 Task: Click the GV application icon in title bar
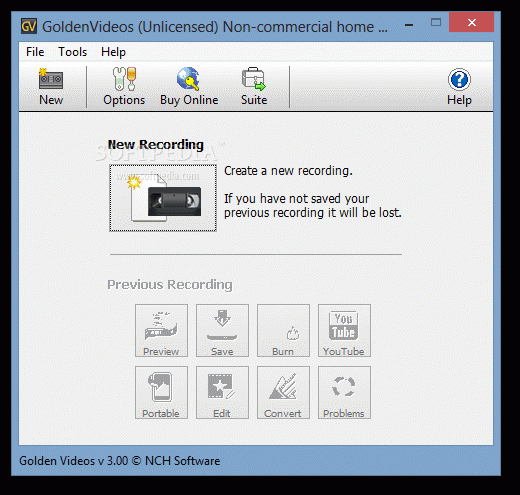pos(29,26)
